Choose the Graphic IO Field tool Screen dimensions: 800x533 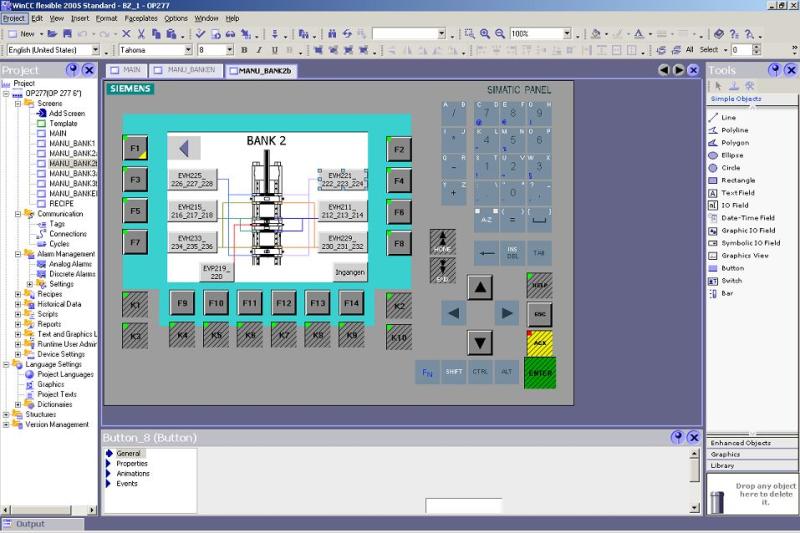coord(742,231)
